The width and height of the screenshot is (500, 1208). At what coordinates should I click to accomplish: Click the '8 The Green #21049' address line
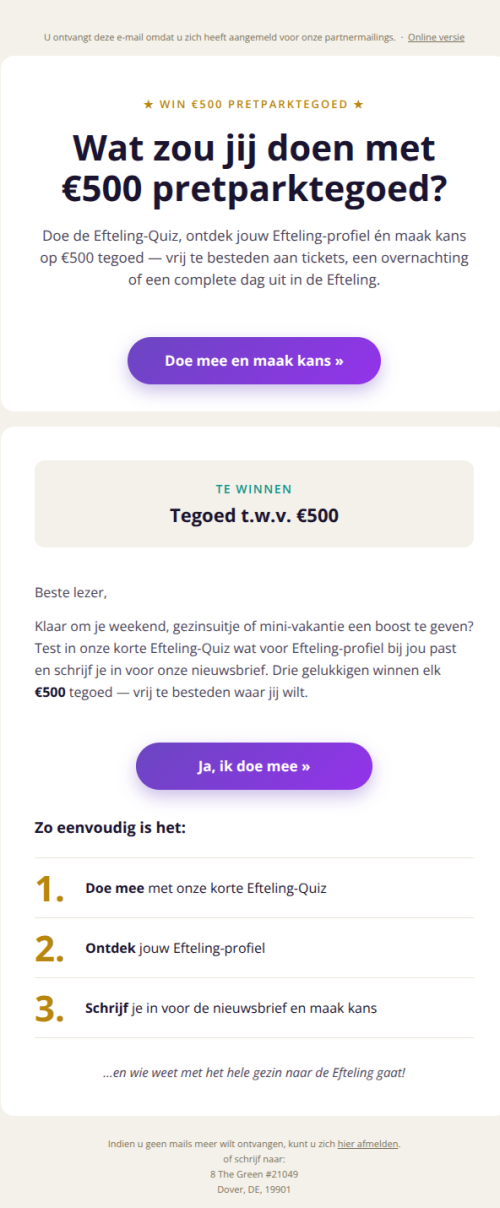point(254,1174)
